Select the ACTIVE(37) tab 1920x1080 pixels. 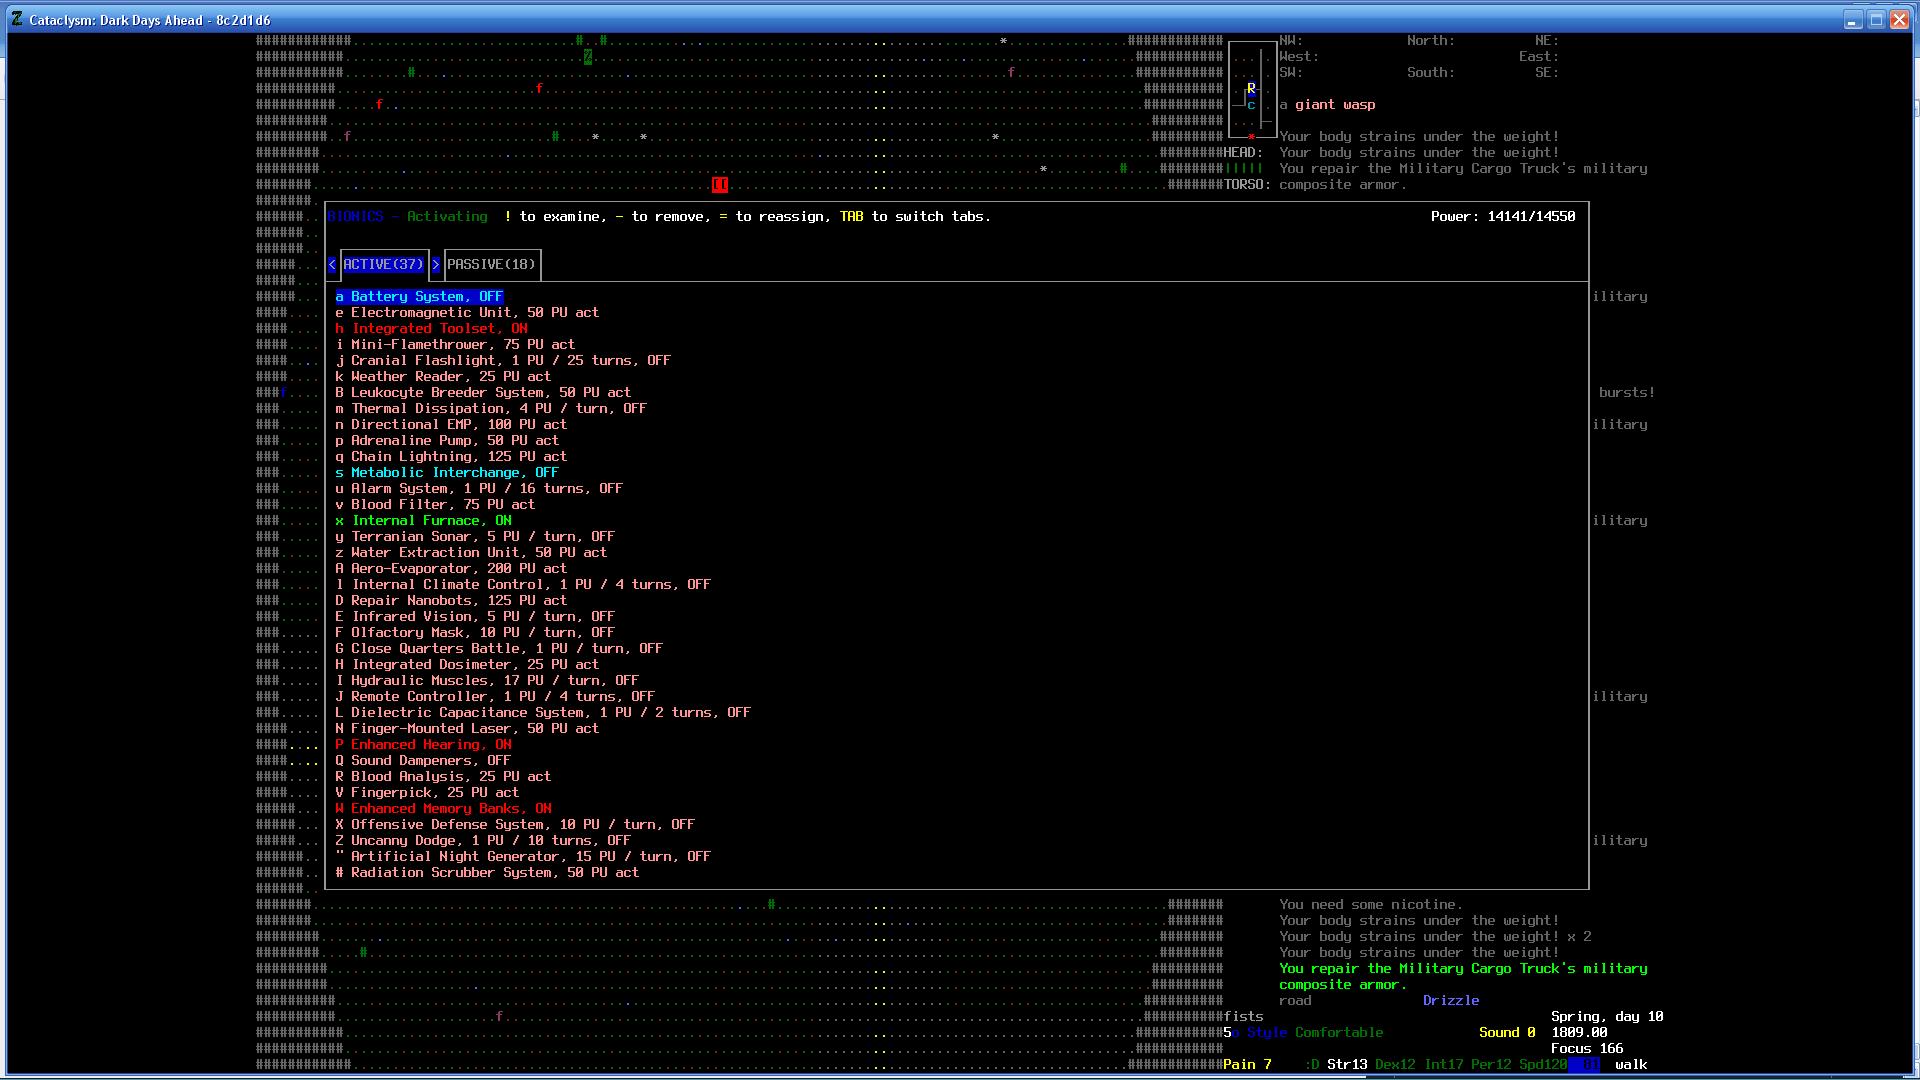coord(383,265)
